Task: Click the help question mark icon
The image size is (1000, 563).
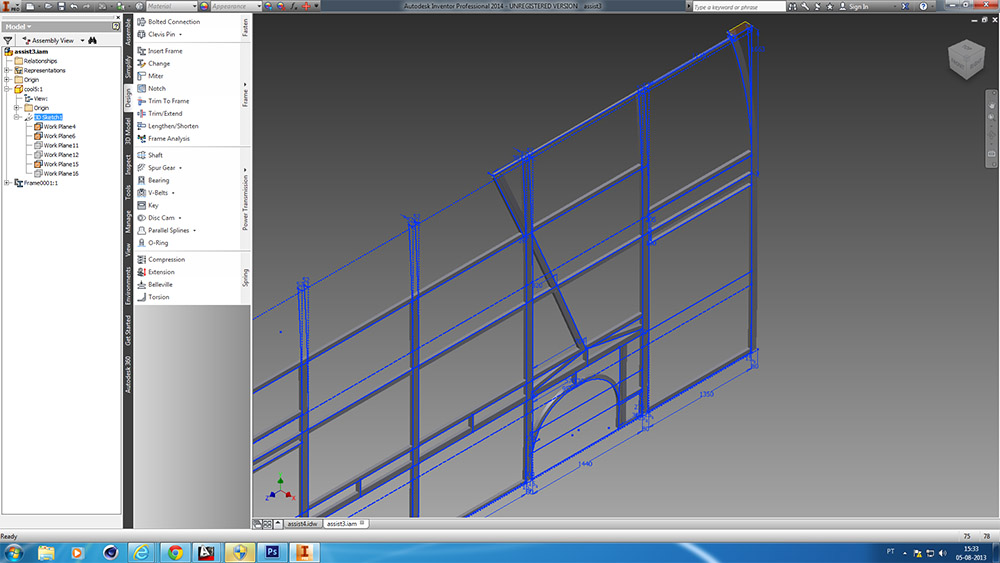Action: point(923,6)
